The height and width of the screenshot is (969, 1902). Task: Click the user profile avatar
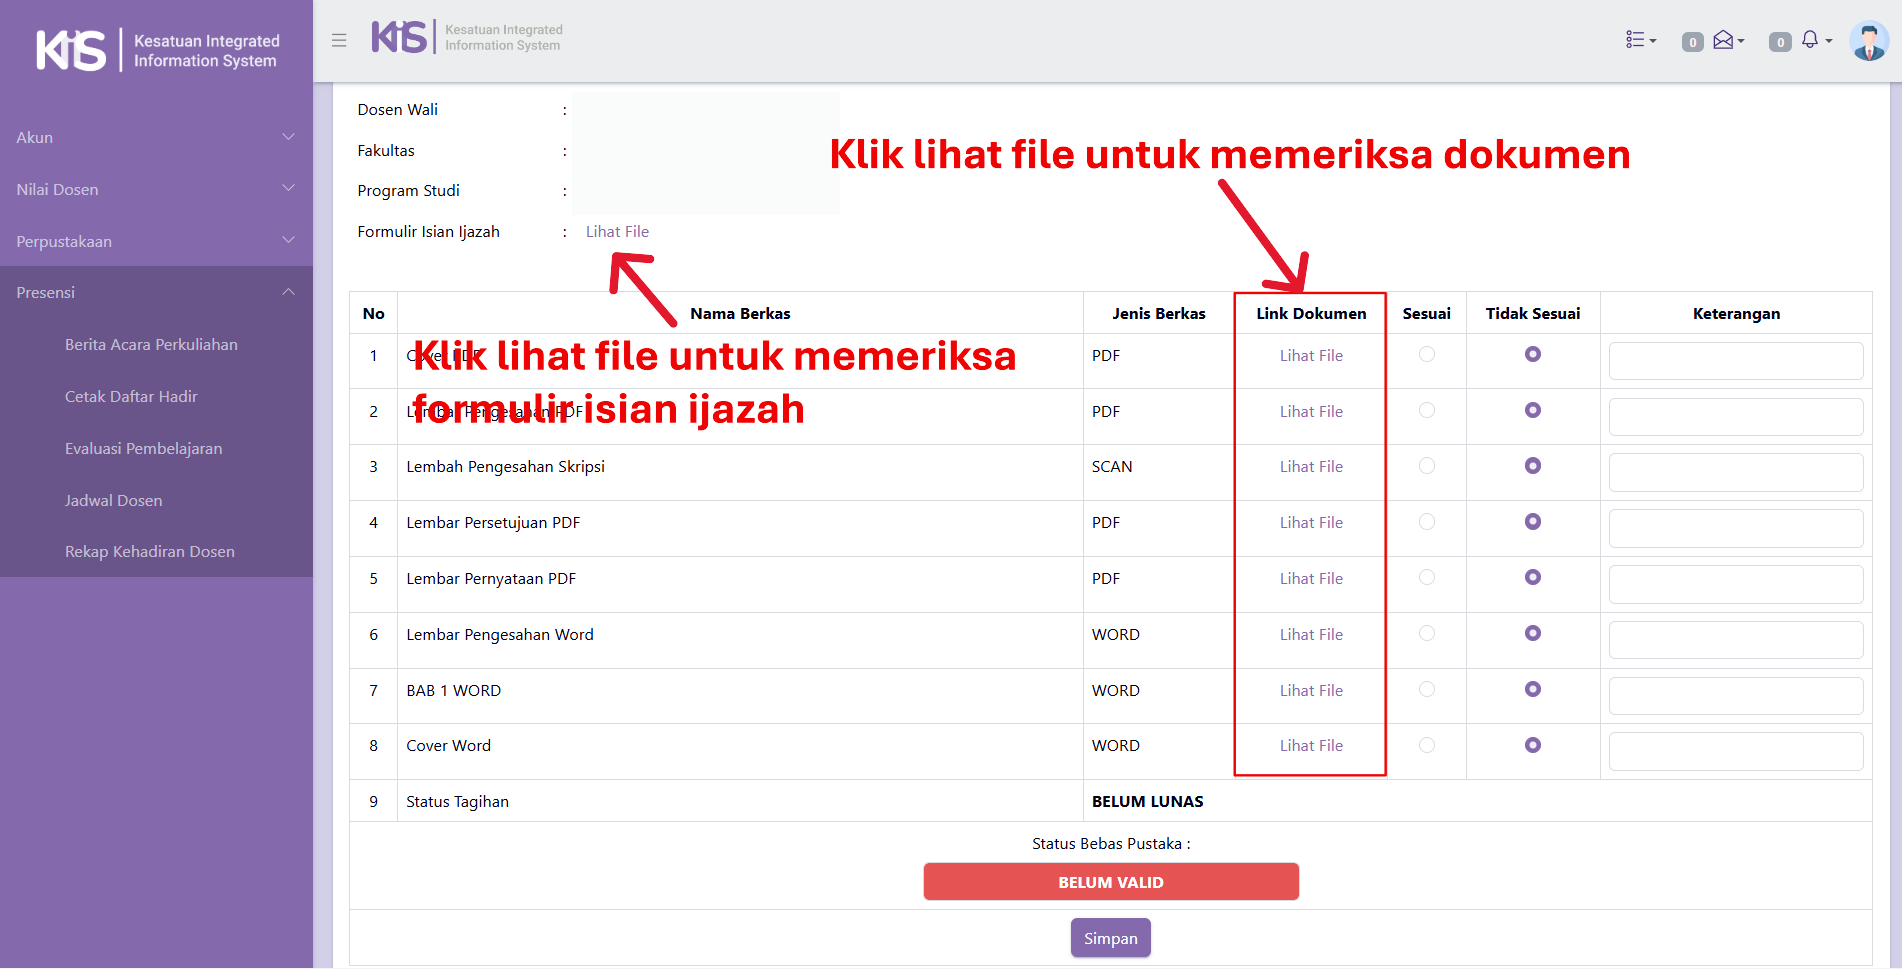click(x=1868, y=41)
